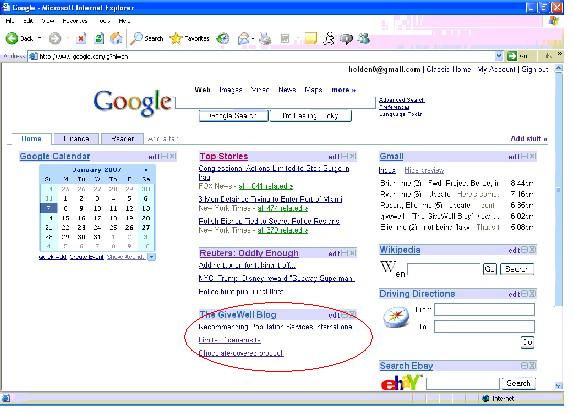
Task: Open My Account link
Action: pos(496,69)
